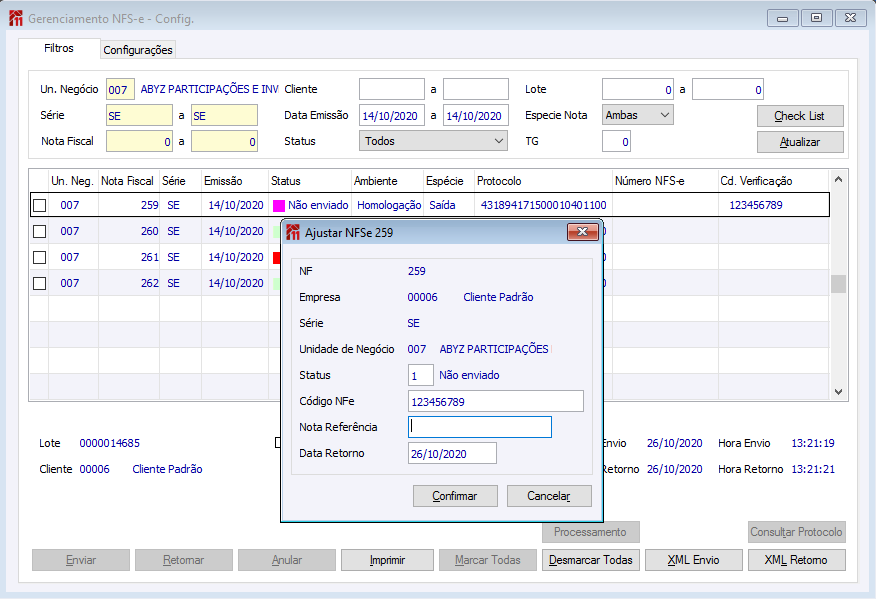This screenshot has width=876, height=599.
Task: Close the Ajustar NFSe 259 dialog
Action: point(583,232)
